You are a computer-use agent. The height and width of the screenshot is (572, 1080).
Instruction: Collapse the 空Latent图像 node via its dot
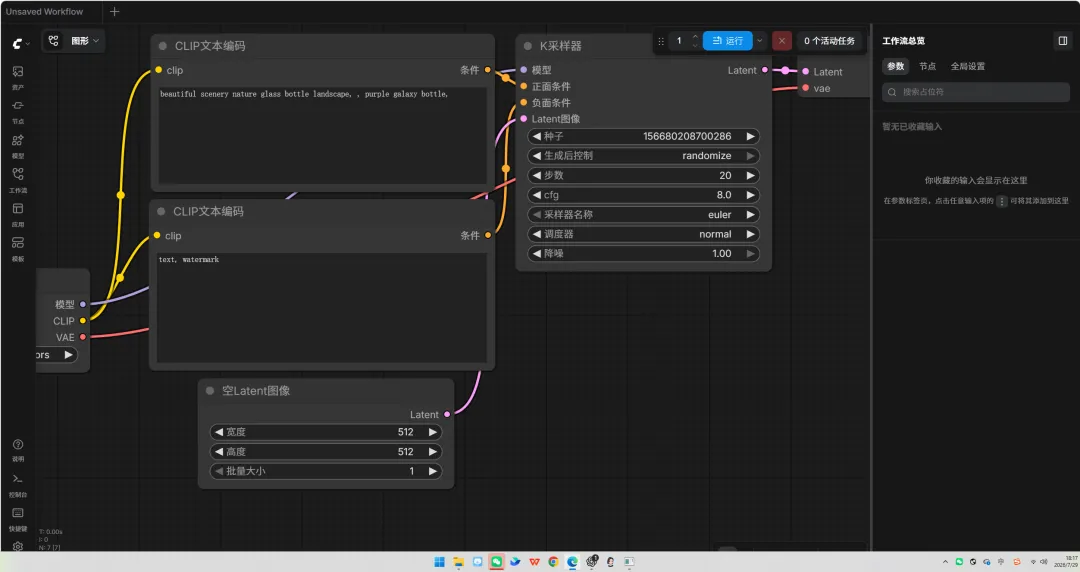click(210, 391)
